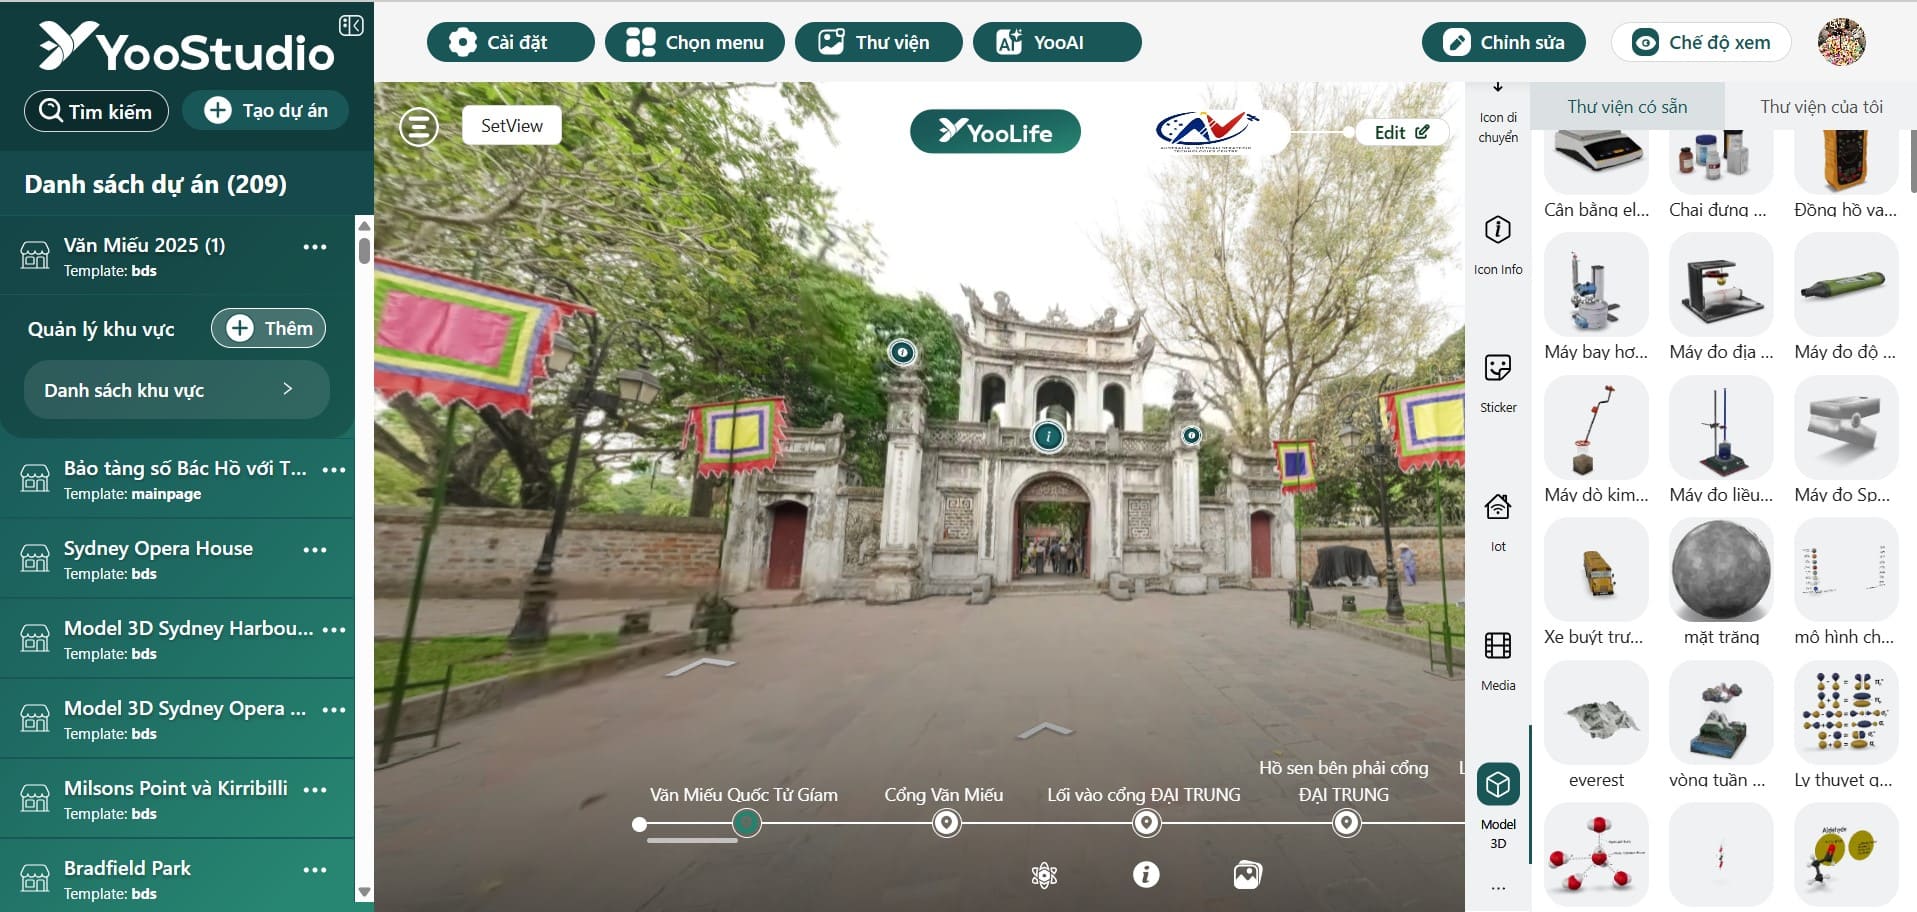Click the info hotspot on the gate
This screenshot has width=1917, height=912.
pos(1048,436)
